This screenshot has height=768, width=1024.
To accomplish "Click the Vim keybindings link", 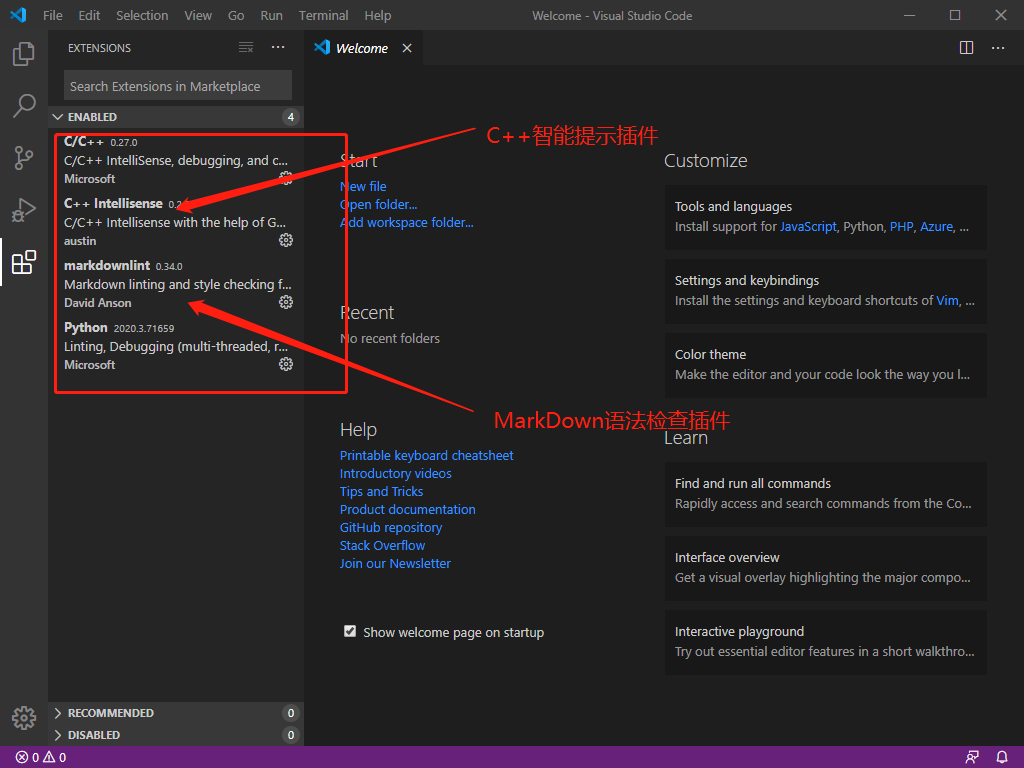I will (x=948, y=300).
